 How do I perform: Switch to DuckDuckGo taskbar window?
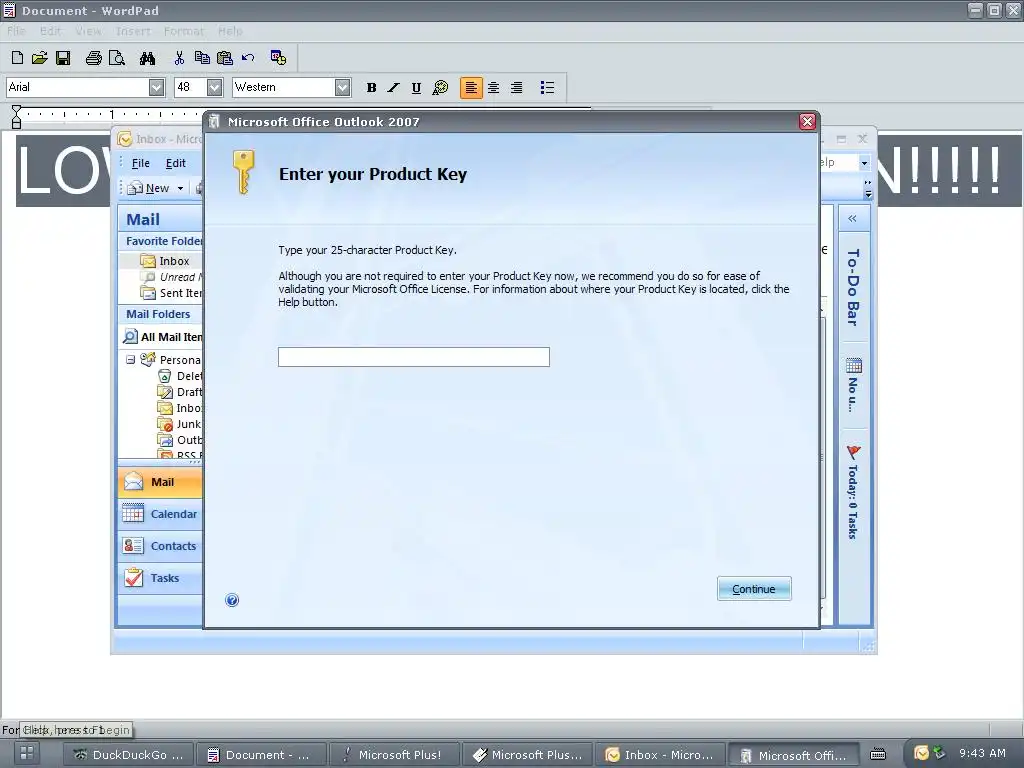[x=129, y=755]
